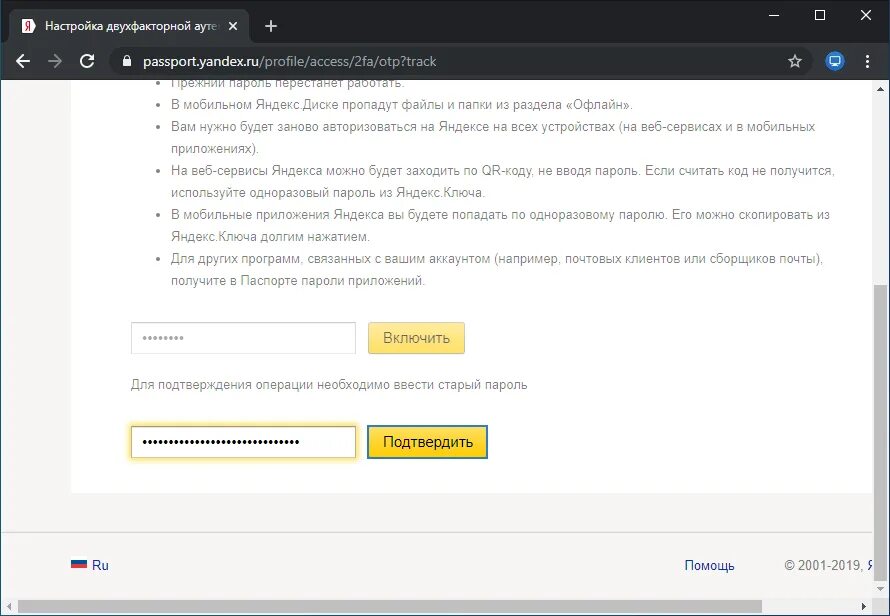Image resolution: width=890 pixels, height=616 pixels.
Task: Click the scroll up arrow
Action: point(880,89)
